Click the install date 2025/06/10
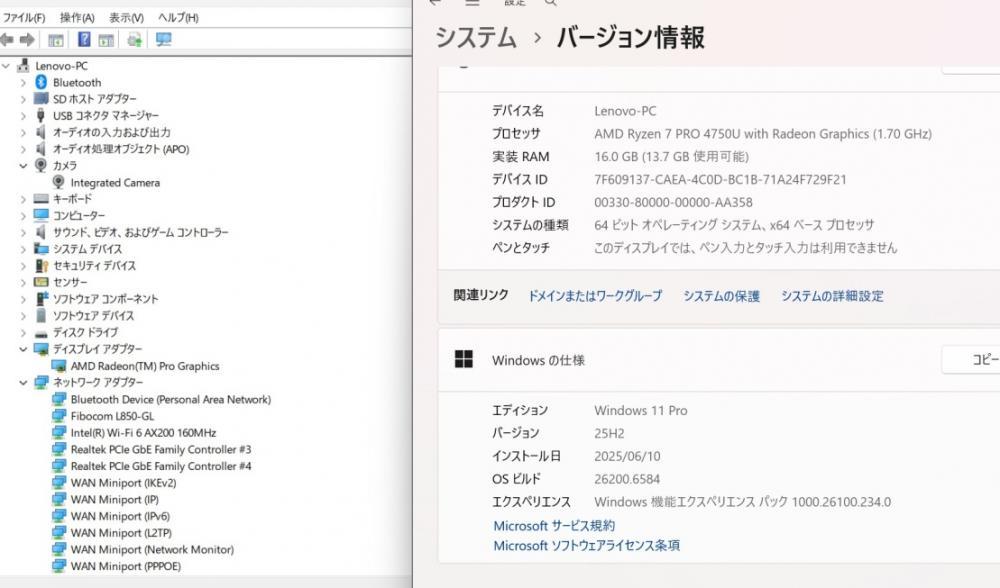1000x588 pixels. click(628, 456)
